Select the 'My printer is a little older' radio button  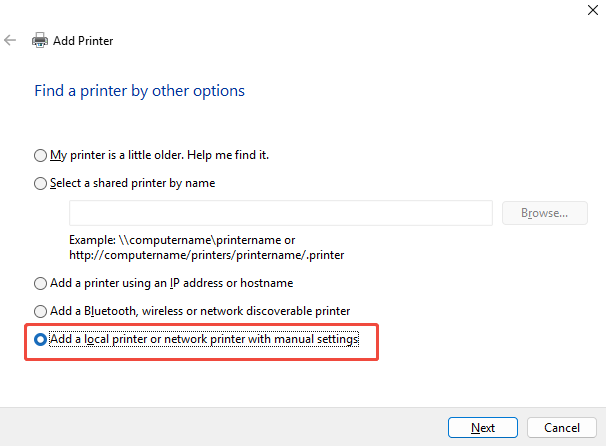tap(40, 155)
